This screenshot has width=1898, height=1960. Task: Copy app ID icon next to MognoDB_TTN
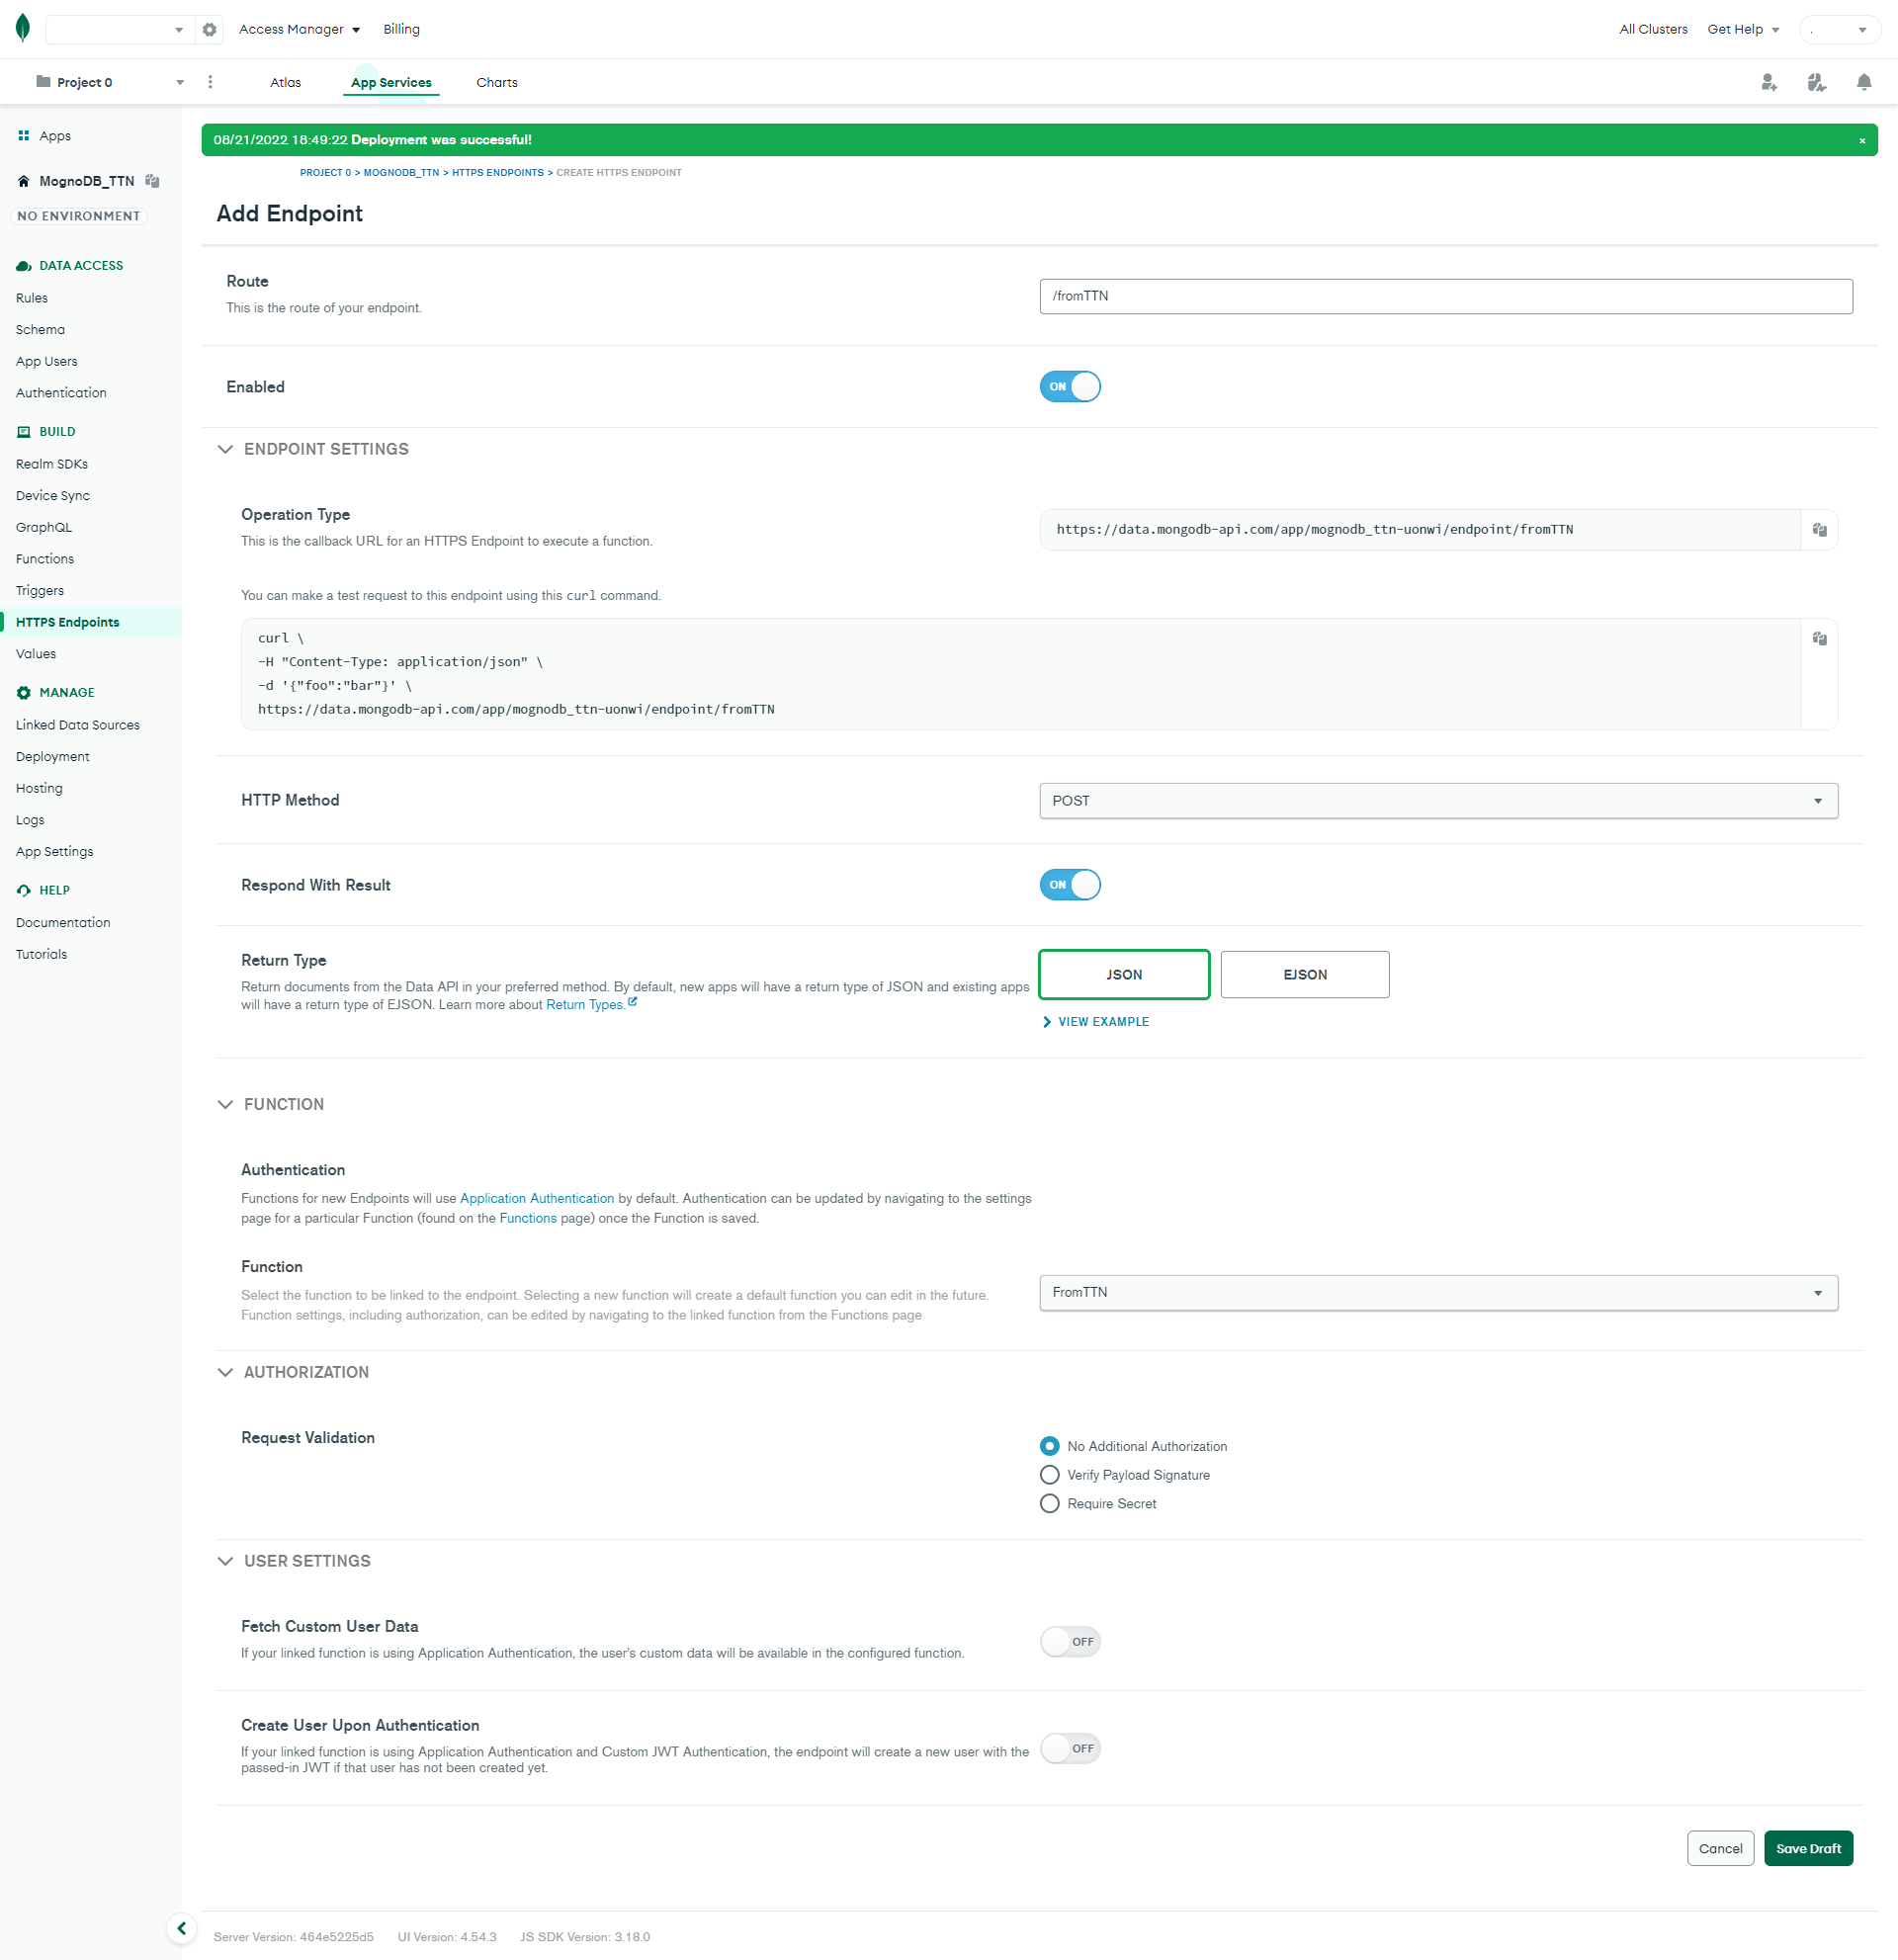point(152,181)
